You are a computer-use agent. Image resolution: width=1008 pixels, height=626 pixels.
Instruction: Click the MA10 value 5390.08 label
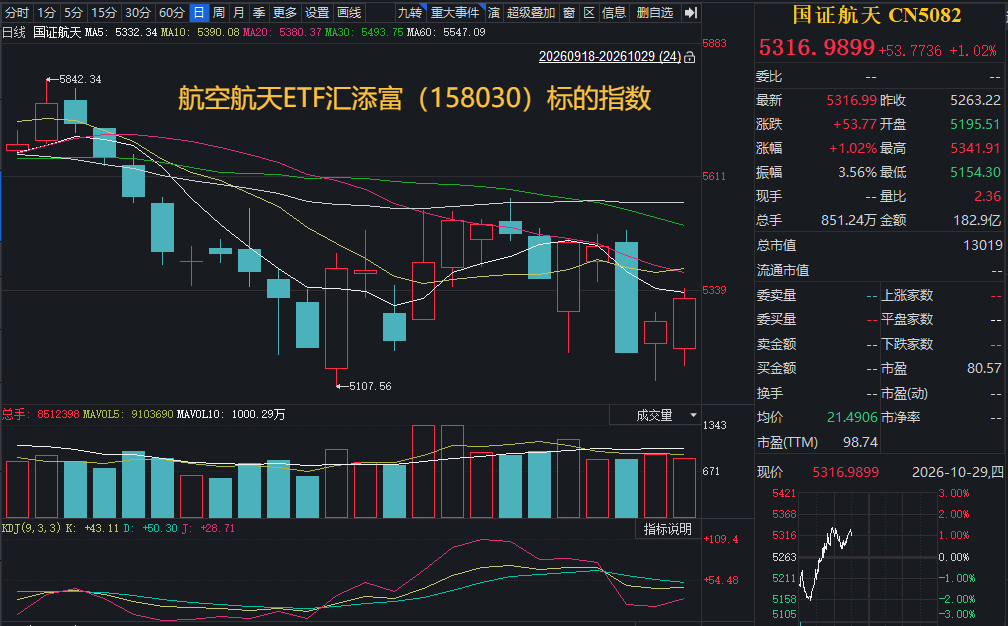click(x=200, y=32)
